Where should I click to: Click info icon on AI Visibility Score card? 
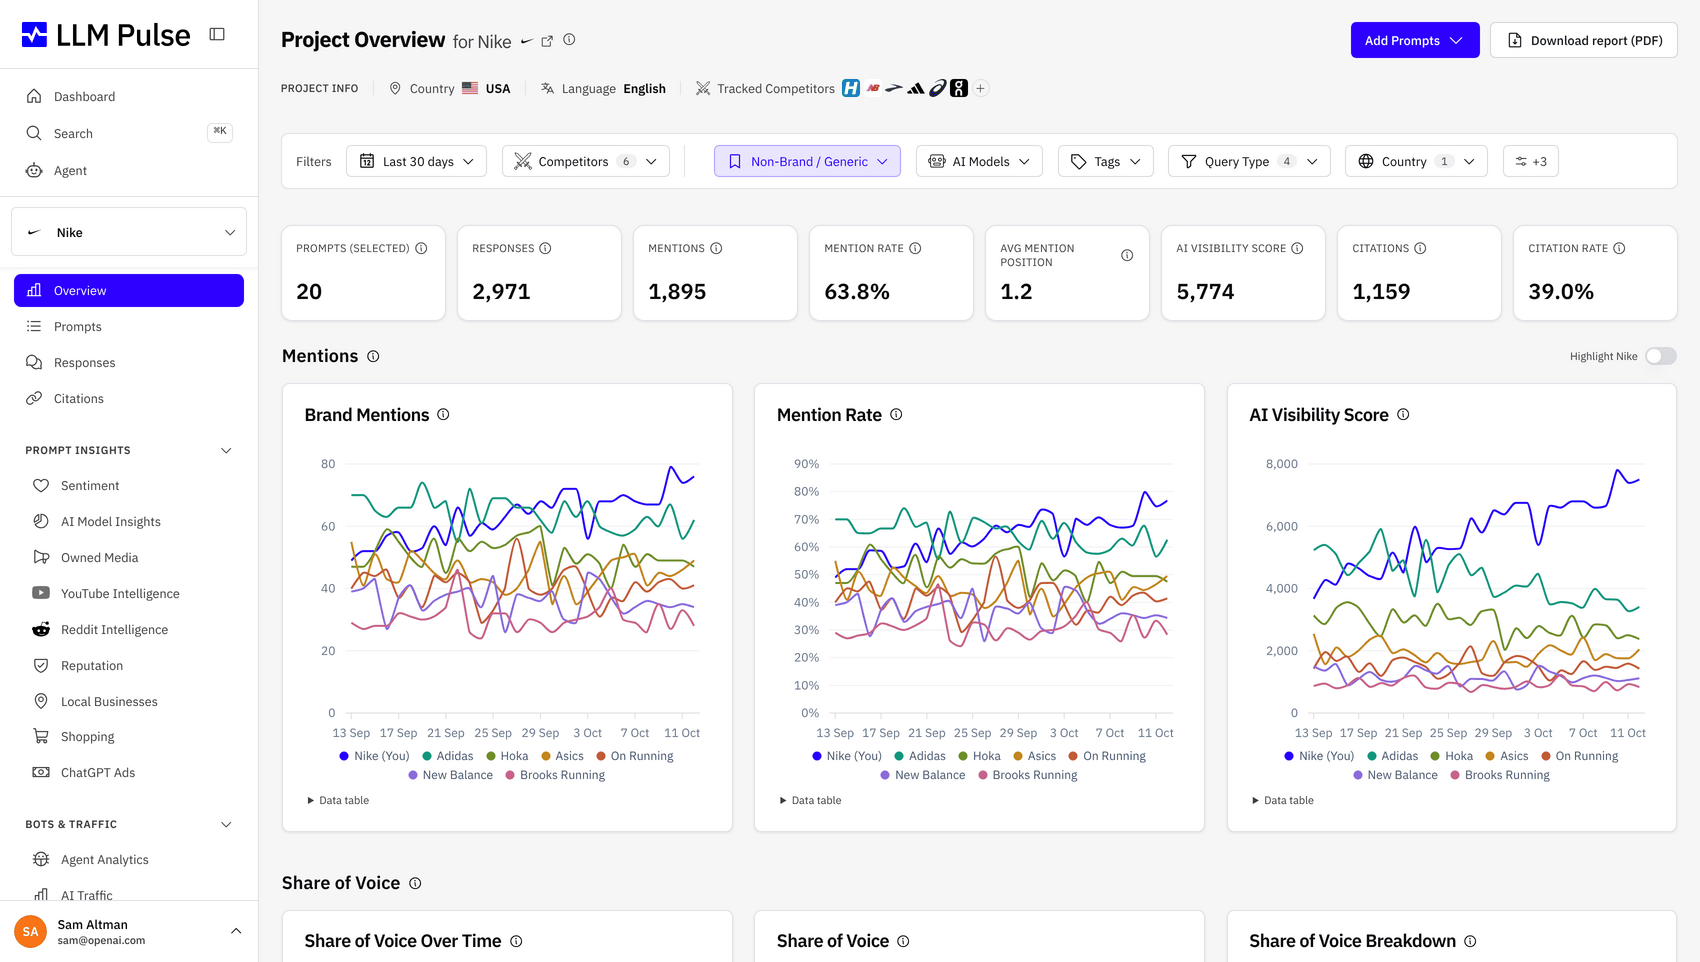(x=1297, y=248)
